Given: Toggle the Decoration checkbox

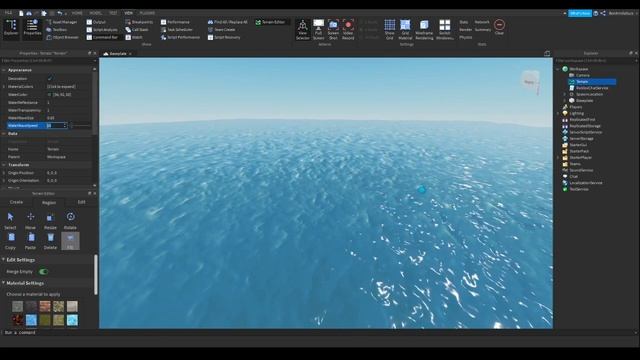Looking at the screenshot, I should pyautogui.click(x=50, y=78).
